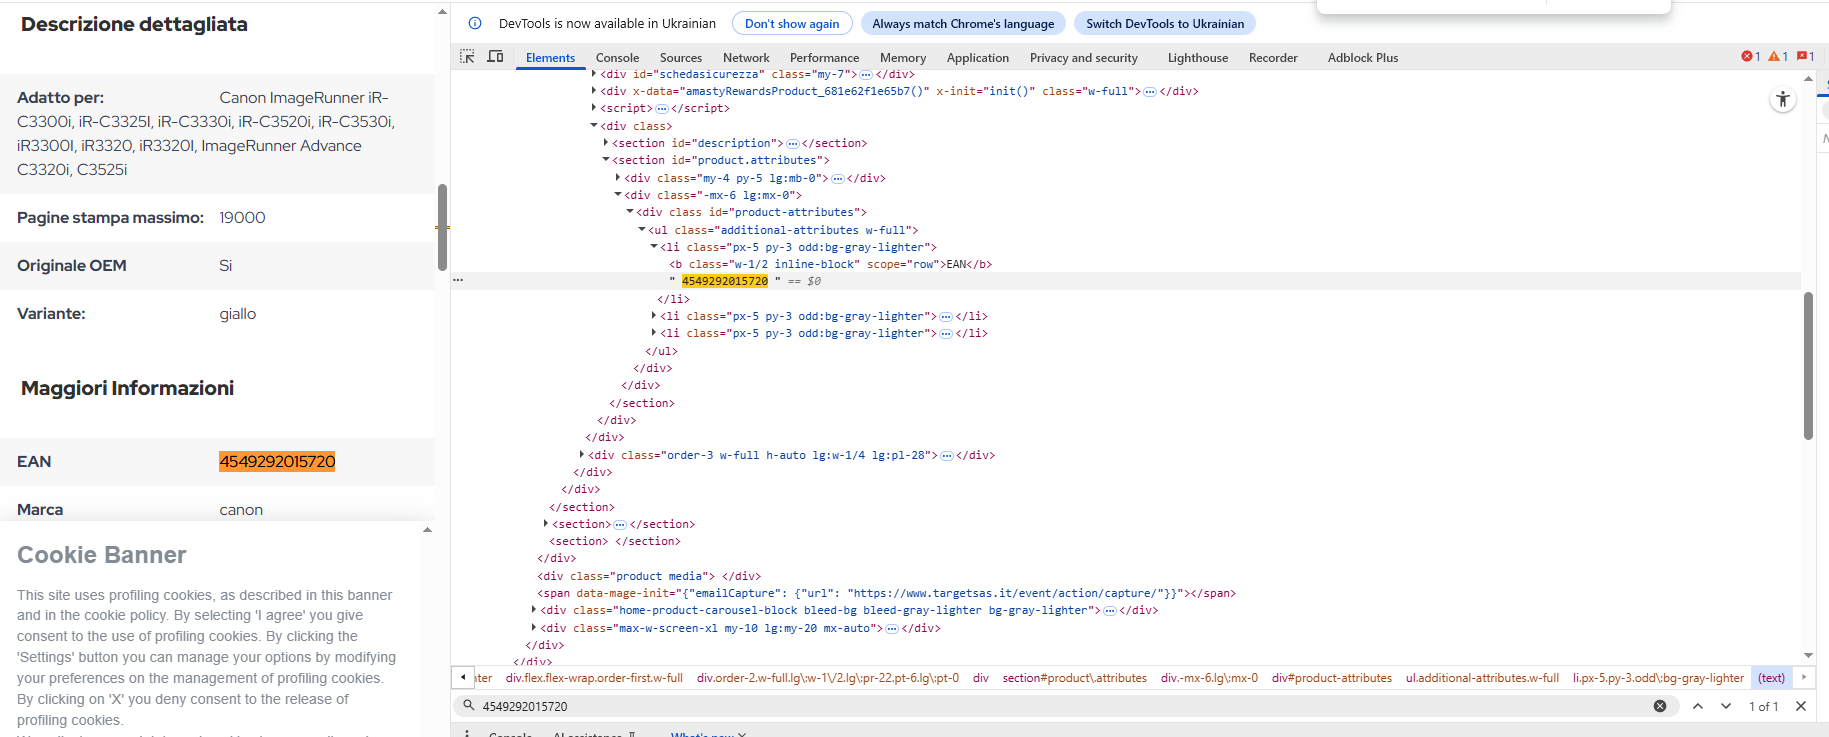Close the DevTools search bar
Screen dimensions: 1829x737
(x=1801, y=706)
